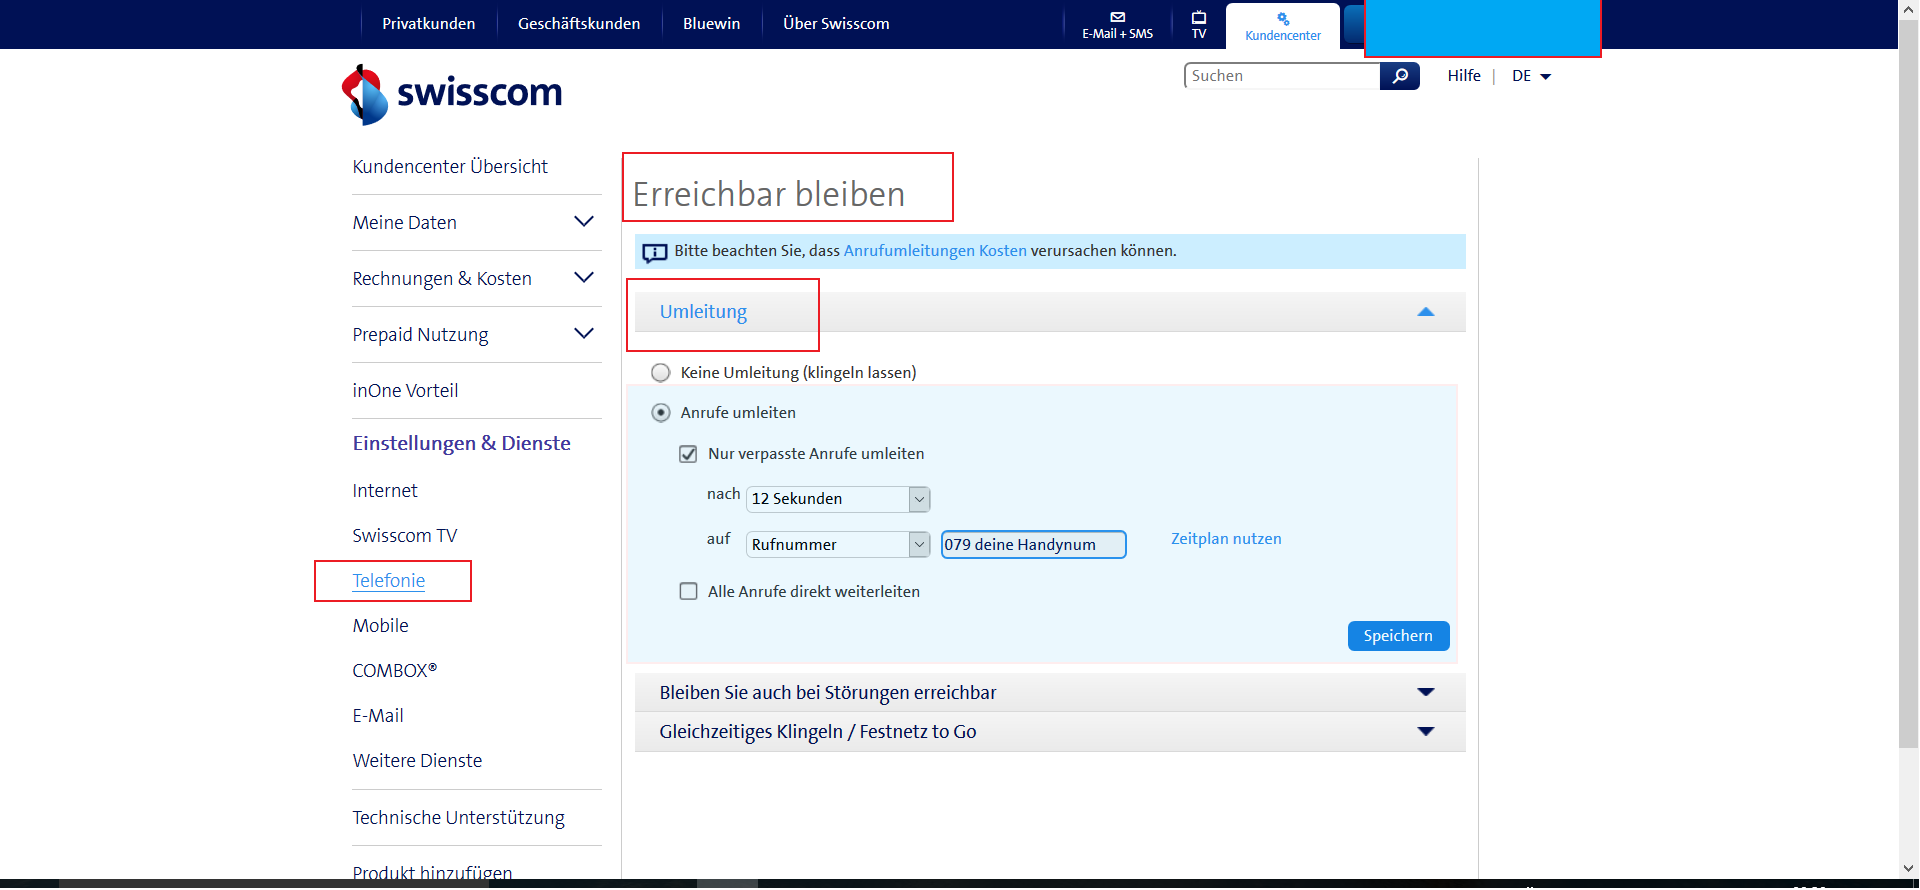This screenshot has height=890, width=1920.
Task: Enable 'Alle Anrufe direkt weiterleiten' checkbox
Action: click(x=688, y=592)
